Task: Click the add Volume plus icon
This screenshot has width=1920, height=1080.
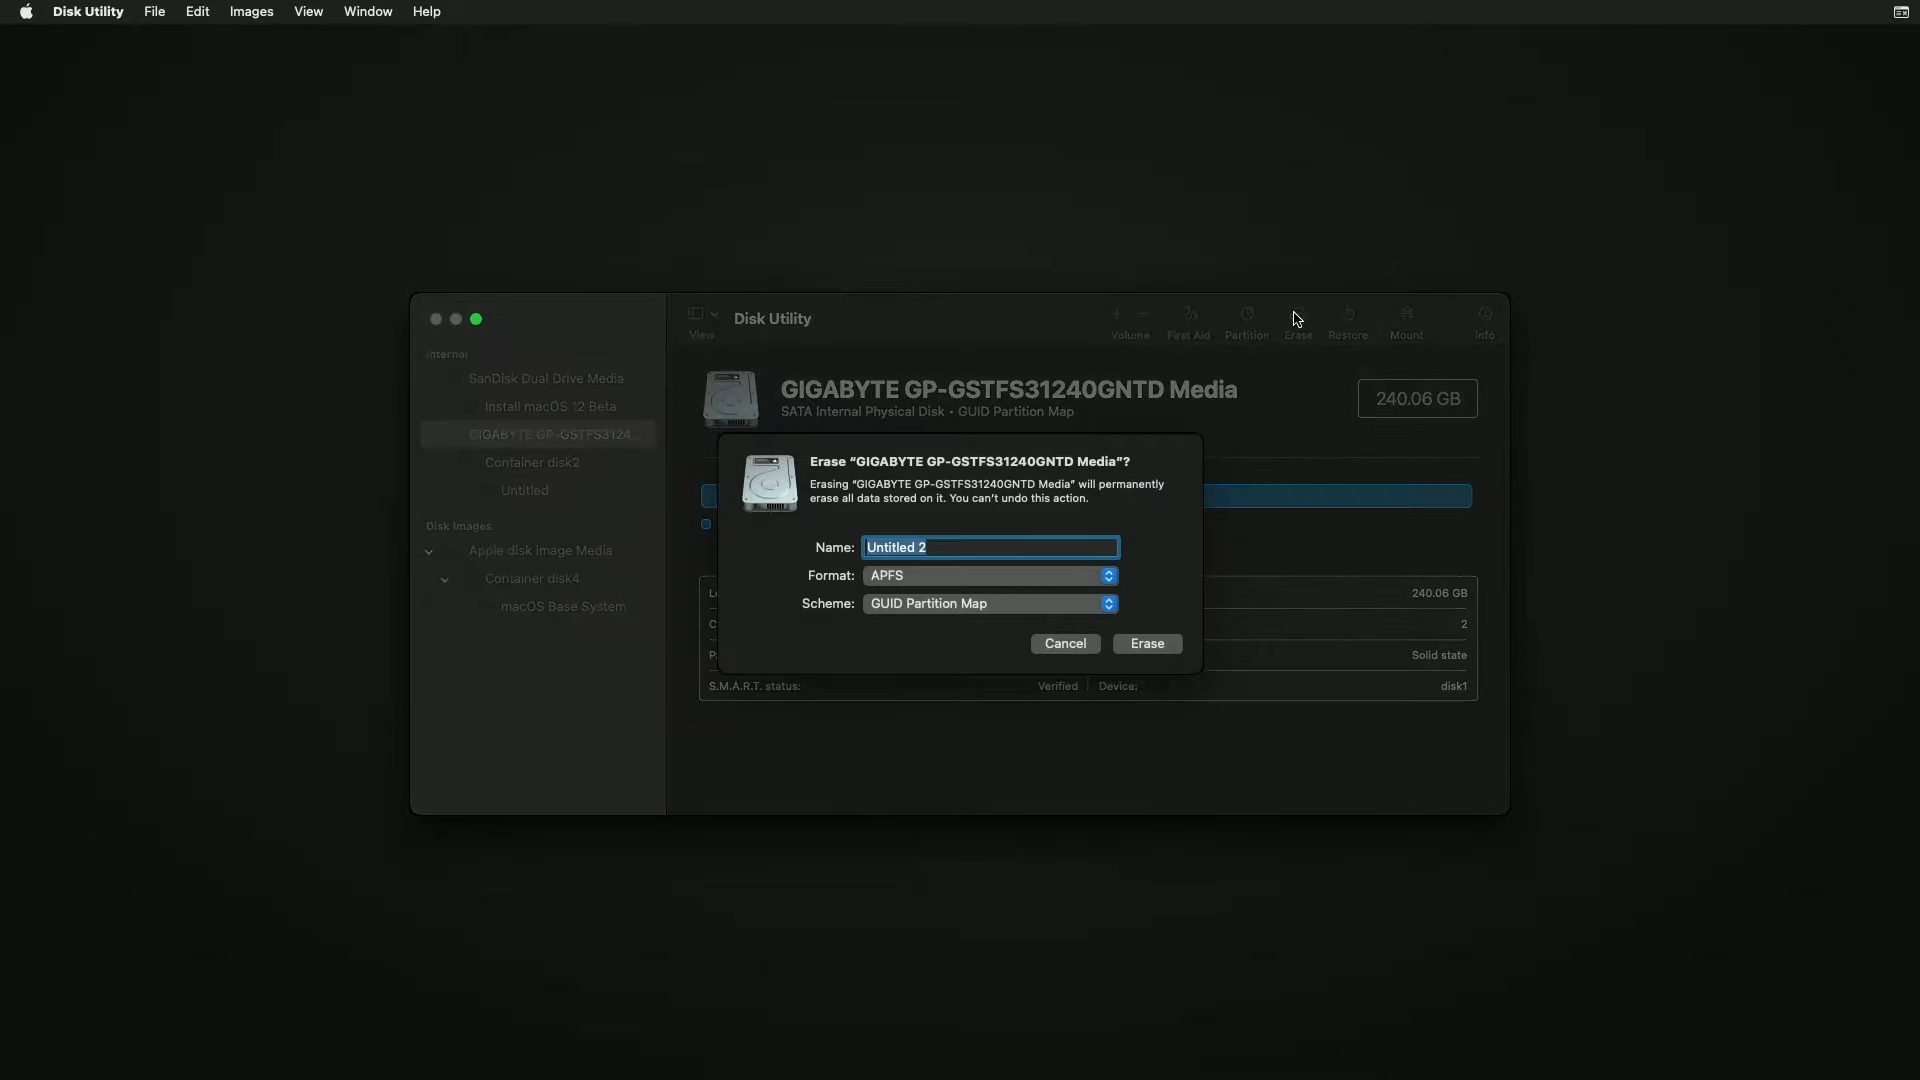Action: point(1117,315)
